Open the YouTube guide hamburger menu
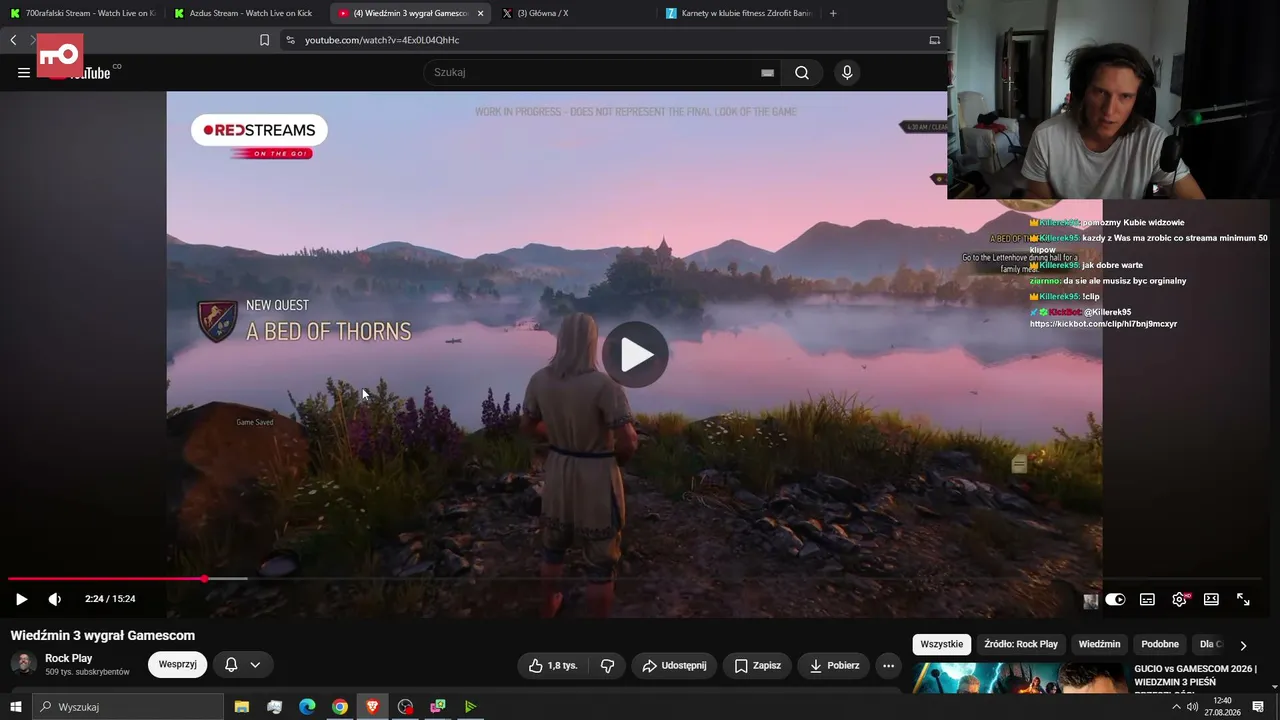This screenshot has height=720, width=1280. pyautogui.click(x=24, y=72)
